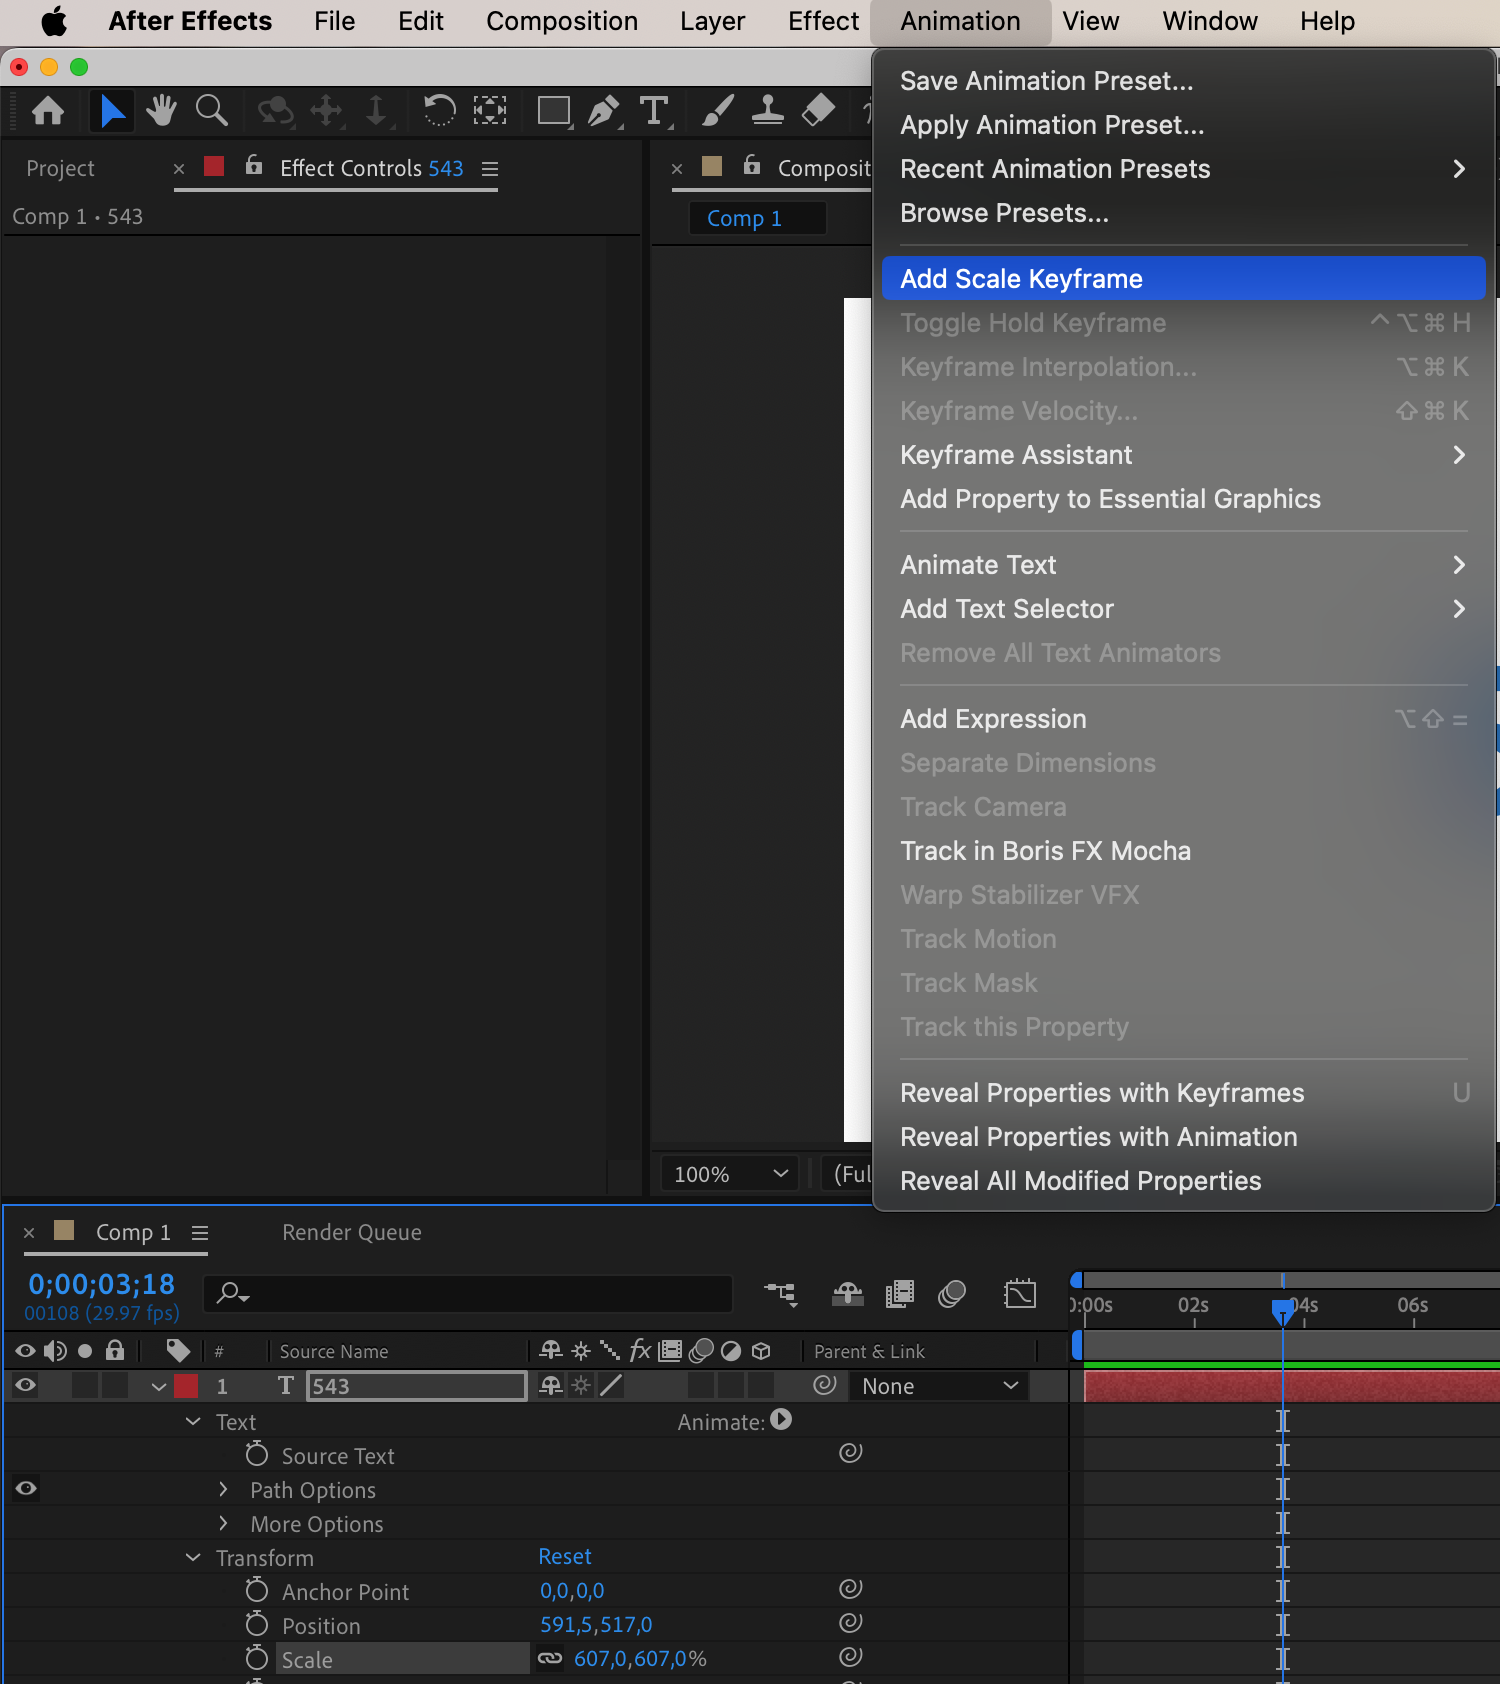Click the Transform Reset link
Viewport: 1500px width, 1684px height.
[x=565, y=1557]
